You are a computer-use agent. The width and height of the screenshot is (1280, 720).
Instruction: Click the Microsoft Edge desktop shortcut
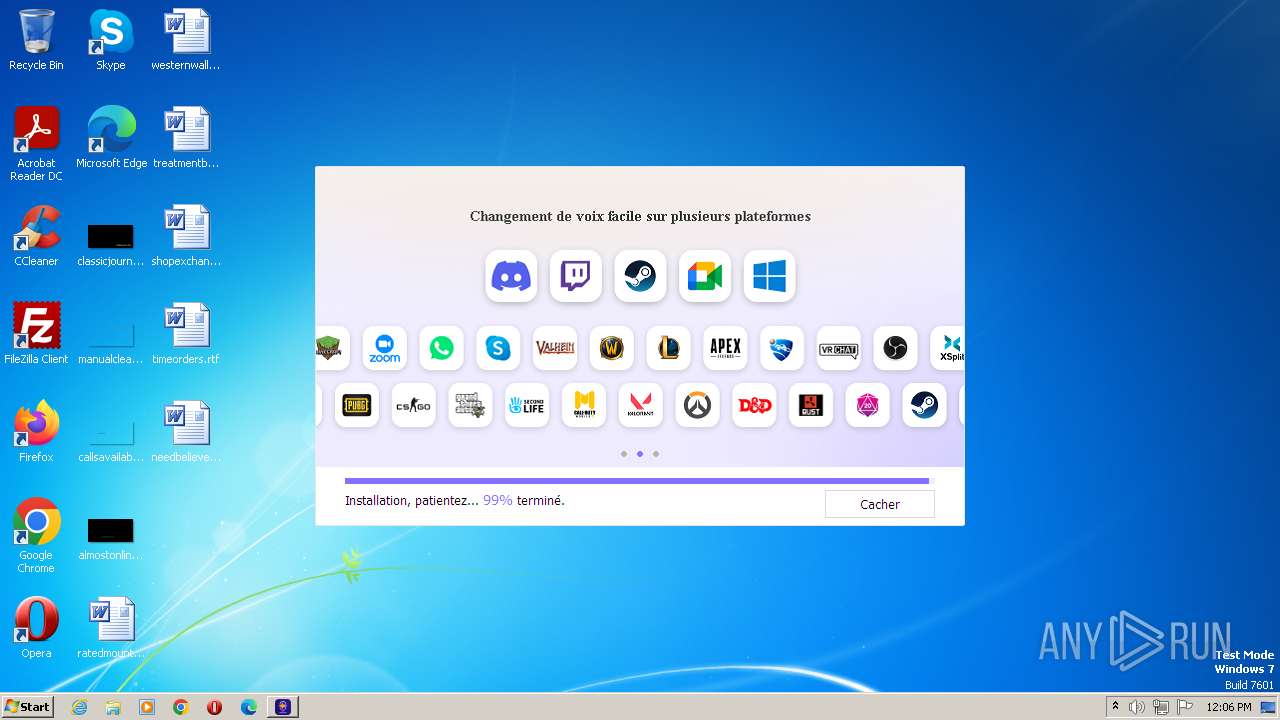click(111, 138)
